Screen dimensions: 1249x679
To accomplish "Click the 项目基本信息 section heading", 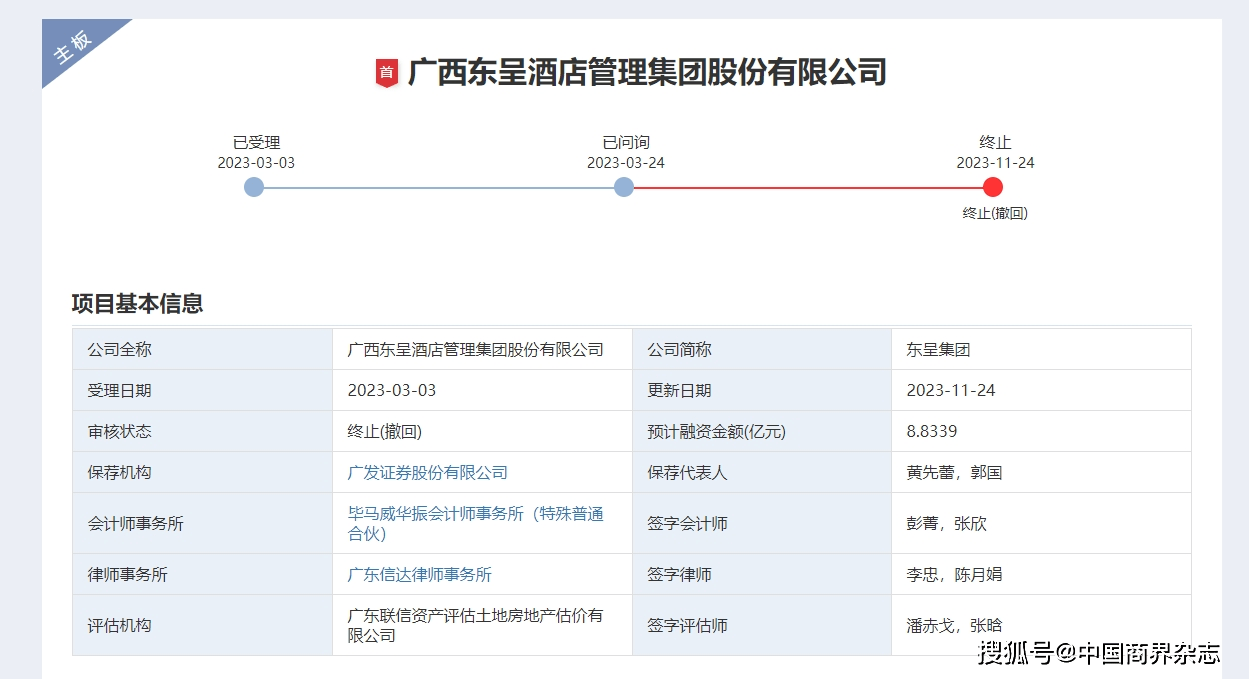I will [138, 303].
